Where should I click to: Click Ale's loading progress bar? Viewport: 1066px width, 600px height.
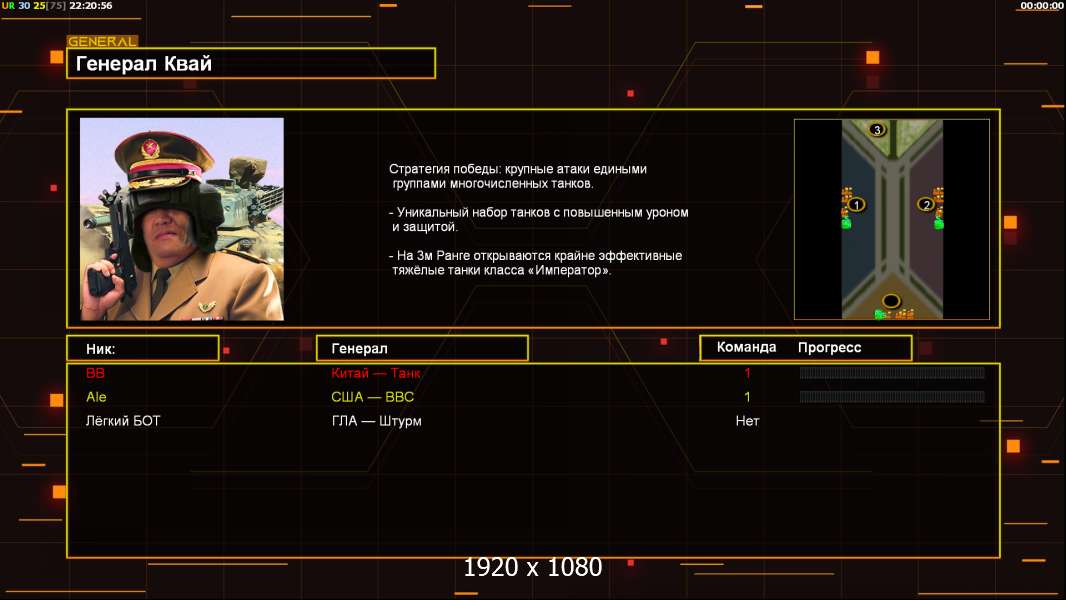click(x=892, y=396)
